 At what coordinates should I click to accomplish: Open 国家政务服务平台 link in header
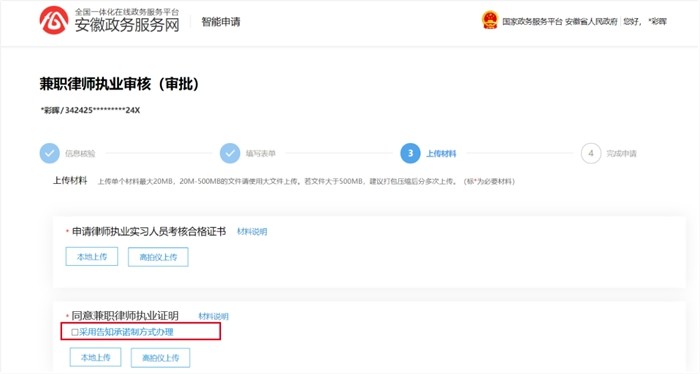[532, 21]
